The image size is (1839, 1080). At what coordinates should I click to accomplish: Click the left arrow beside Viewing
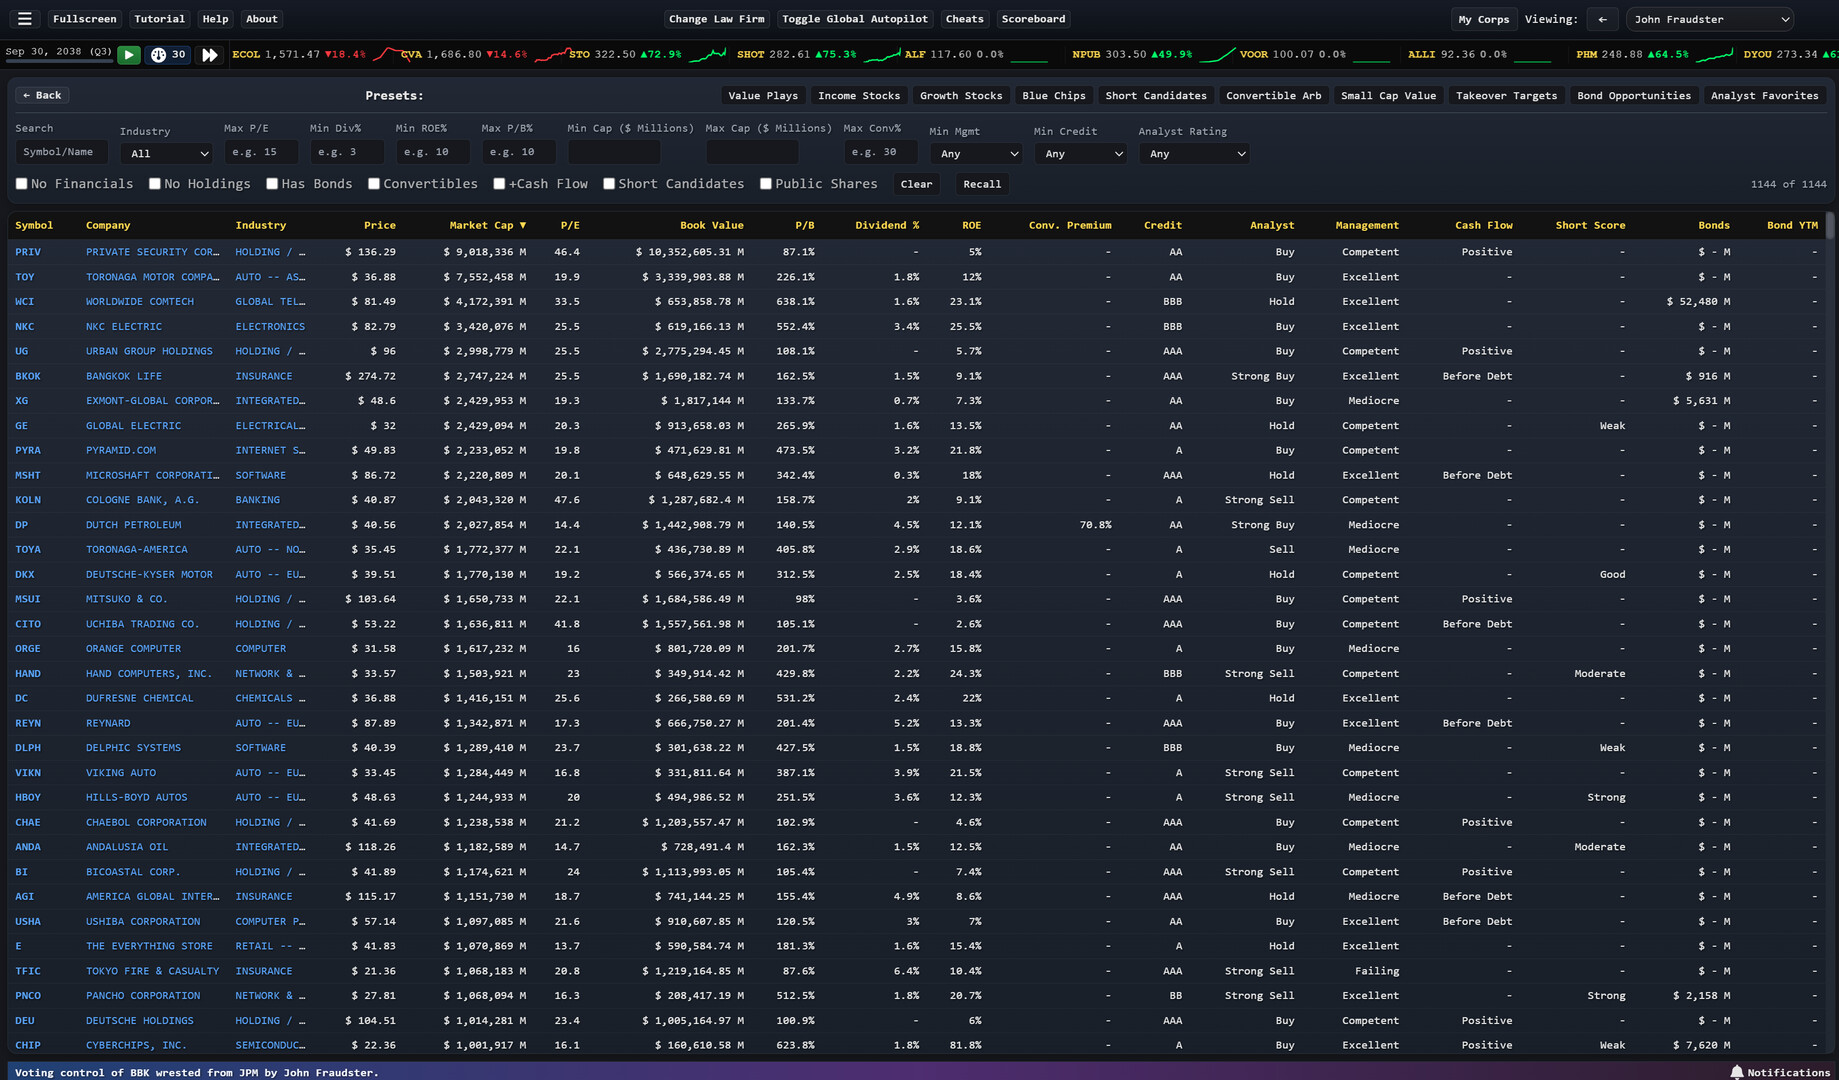coord(1602,19)
